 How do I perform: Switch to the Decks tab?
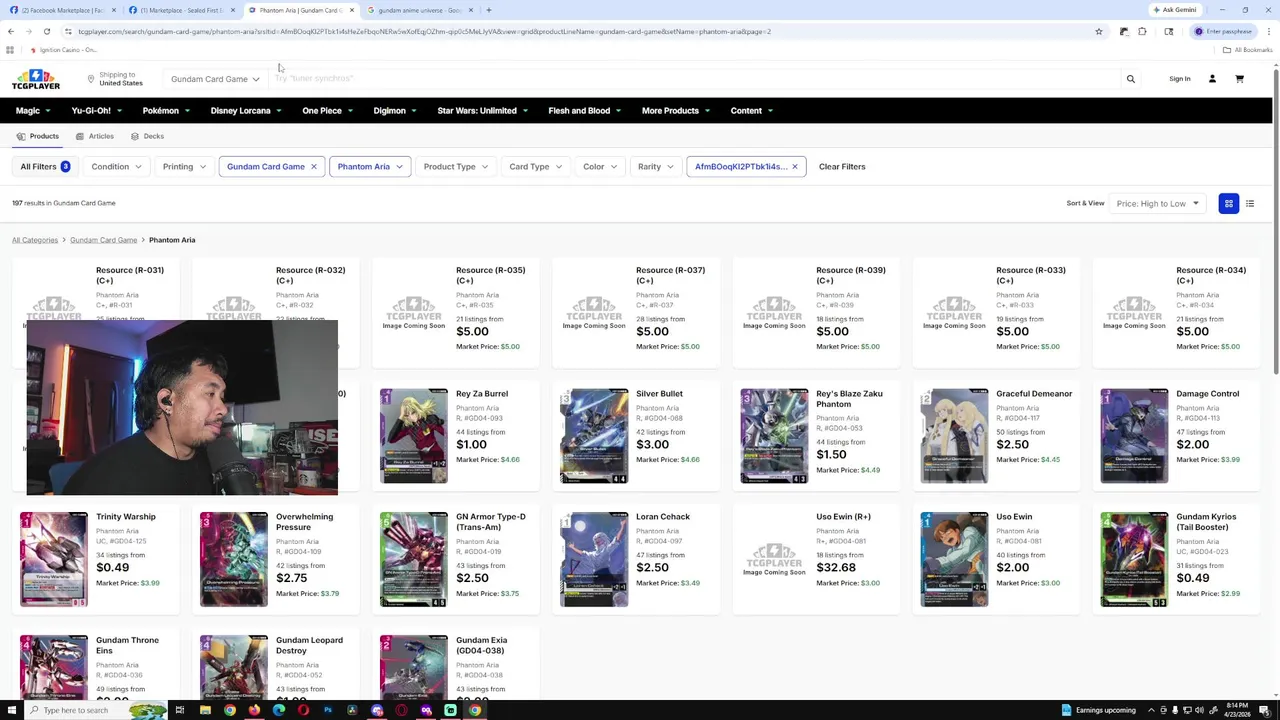(147, 136)
